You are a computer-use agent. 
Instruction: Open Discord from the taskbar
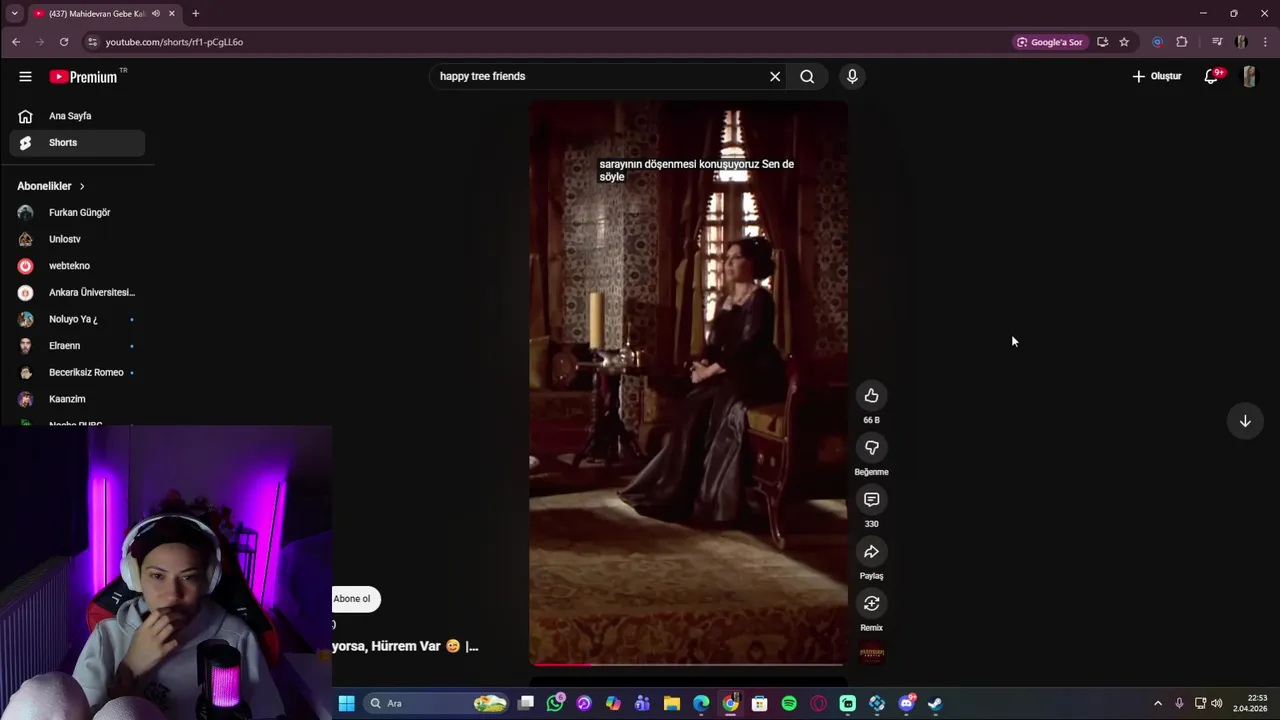coord(906,703)
